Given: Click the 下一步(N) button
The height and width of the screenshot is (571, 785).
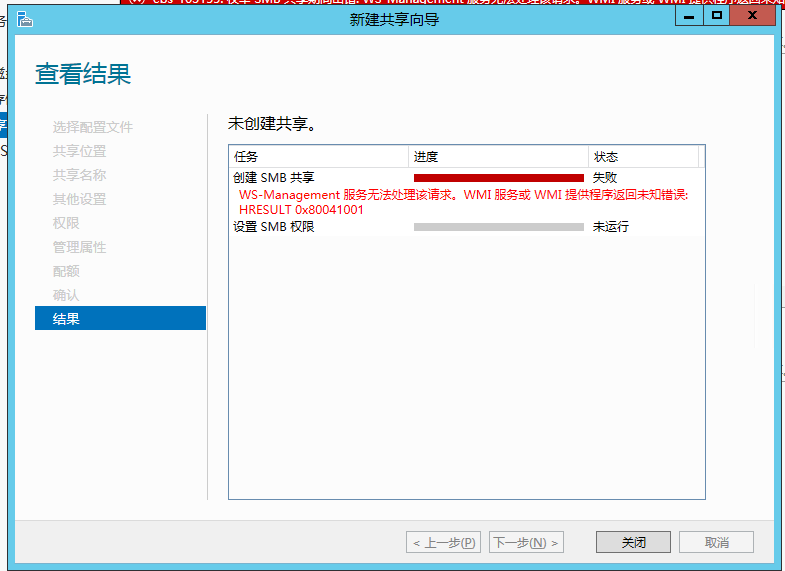Looking at the screenshot, I should click(x=526, y=542).
